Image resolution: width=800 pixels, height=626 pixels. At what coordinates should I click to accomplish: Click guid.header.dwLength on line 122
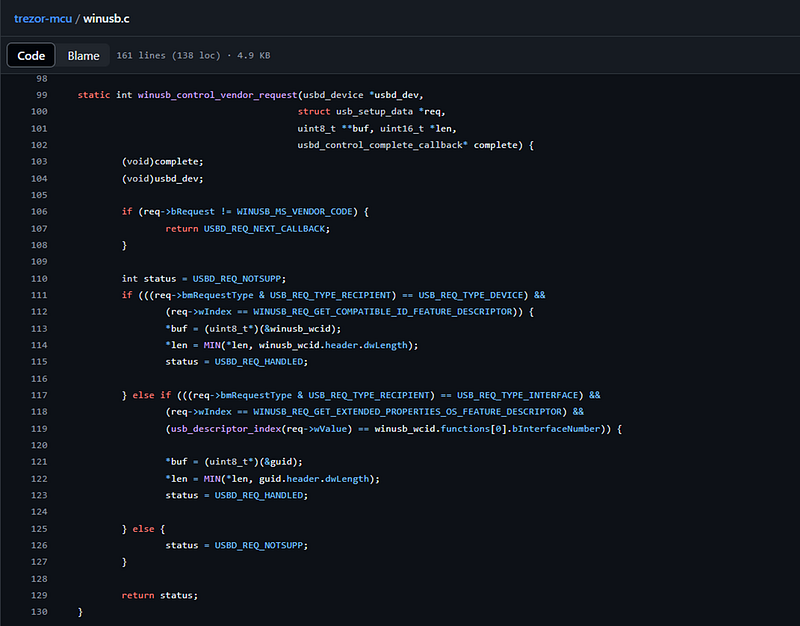click(x=314, y=479)
